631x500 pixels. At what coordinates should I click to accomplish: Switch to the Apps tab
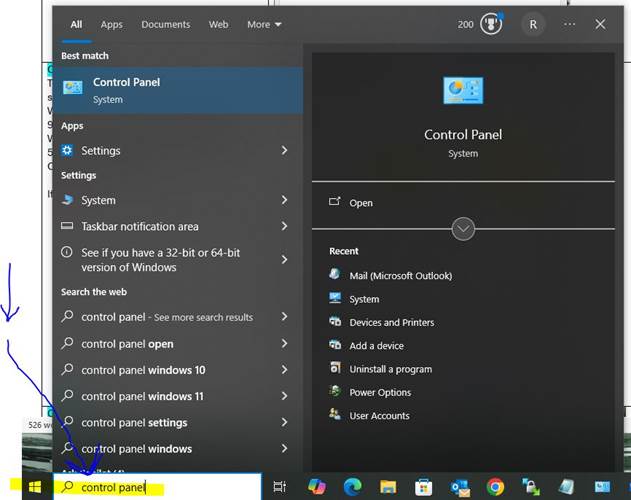(111, 25)
